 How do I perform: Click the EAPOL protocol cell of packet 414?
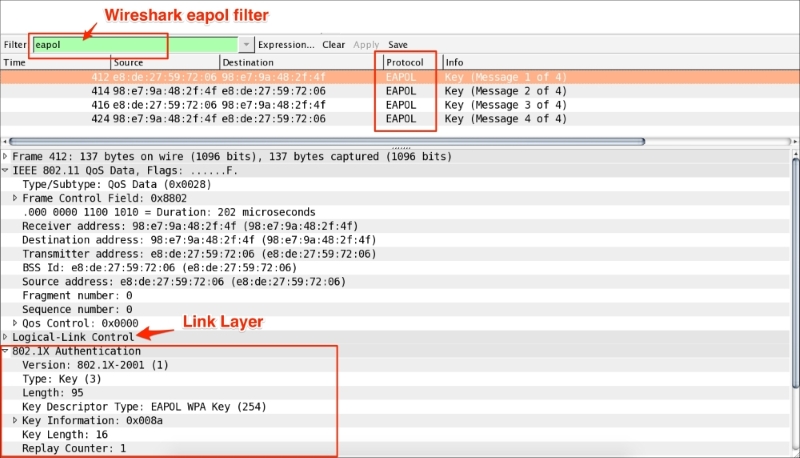401,91
